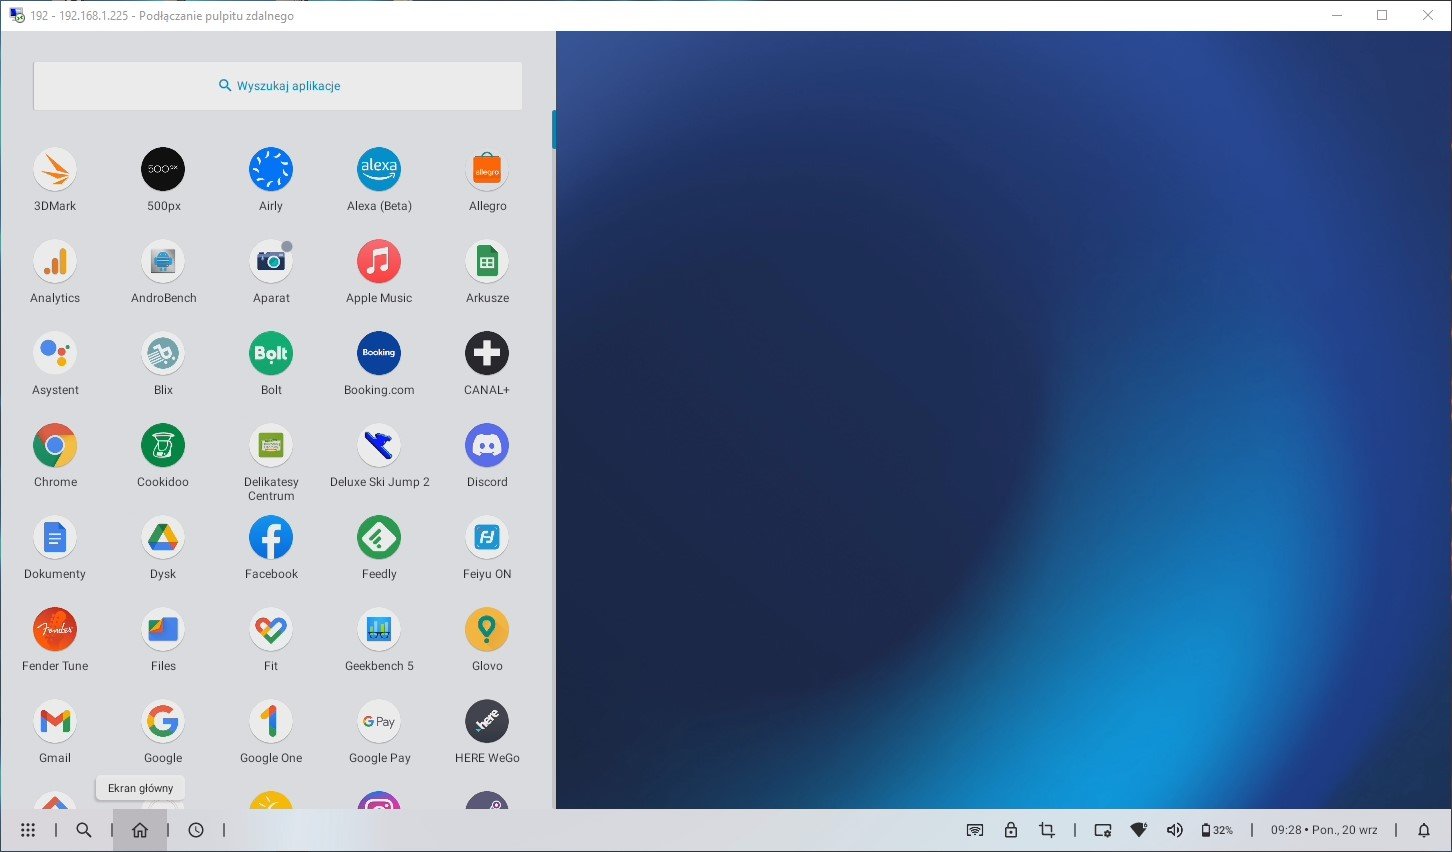Launch Asystent (Google Assistant)
The width and height of the screenshot is (1452, 852).
tap(55, 353)
